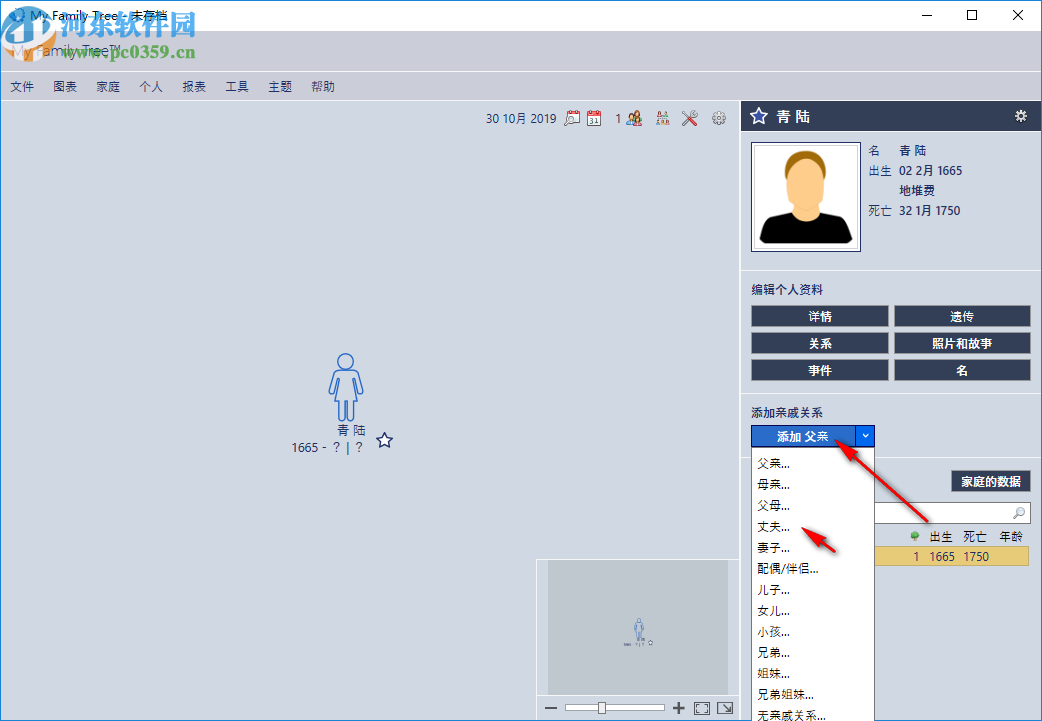This screenshot has width=1042, height=721.
Task: Click the 详情 button
Action: pyautogui.click(x=820, y=316)
